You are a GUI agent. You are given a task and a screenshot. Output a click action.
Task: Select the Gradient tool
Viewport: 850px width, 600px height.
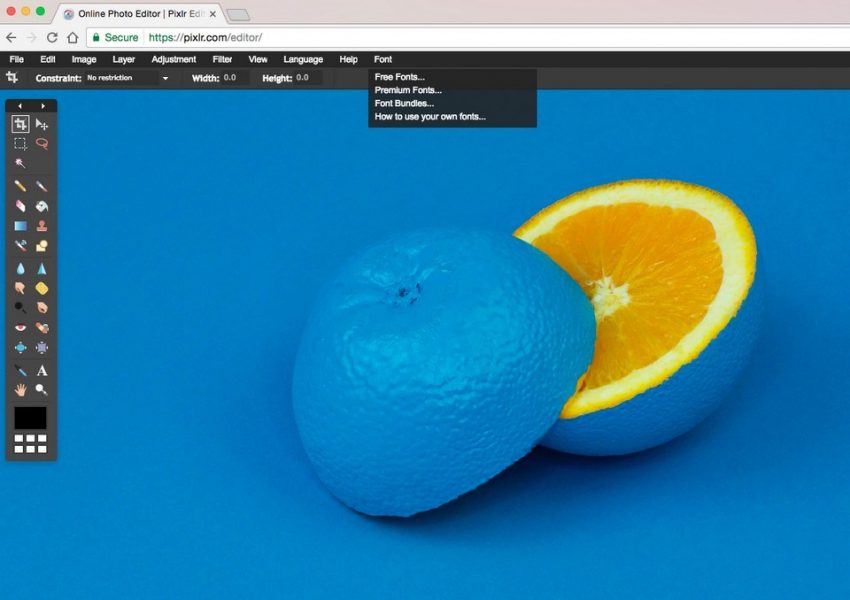tap(20, 226)
